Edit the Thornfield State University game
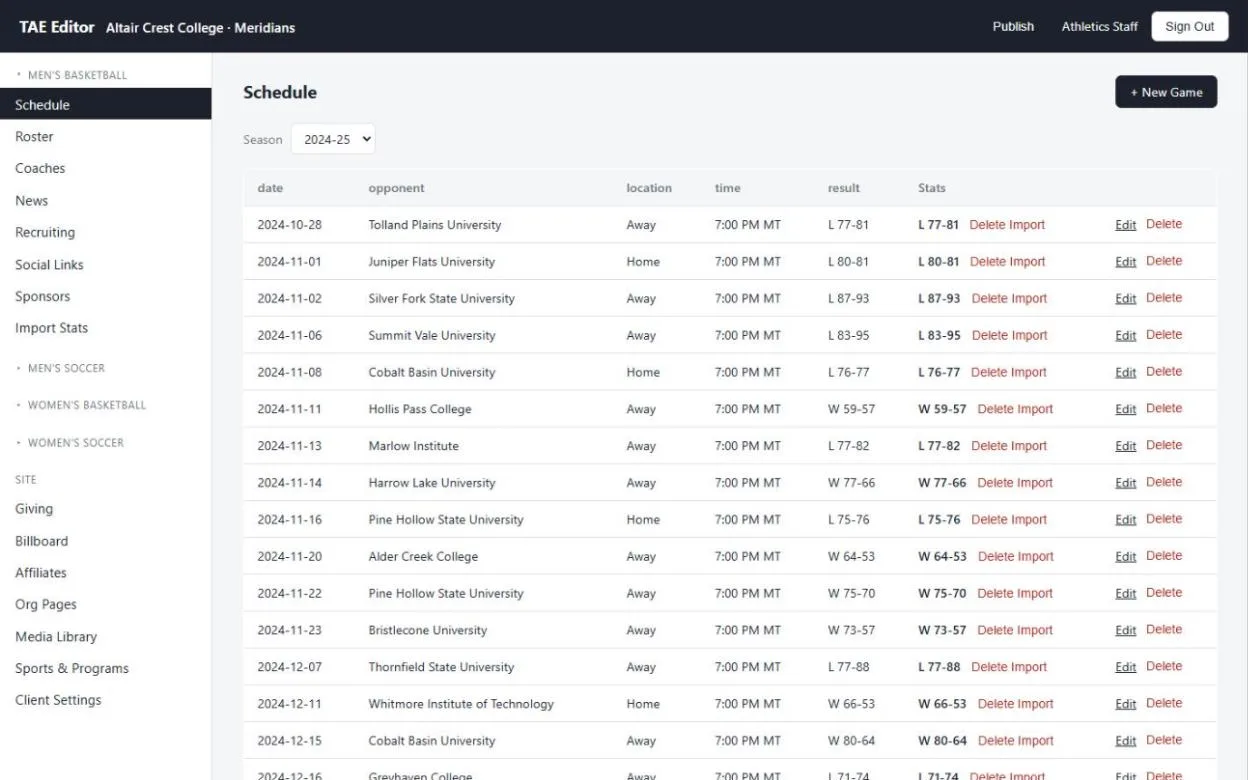Viewport: 1248px width, 780px height. tap(1126, 667)
